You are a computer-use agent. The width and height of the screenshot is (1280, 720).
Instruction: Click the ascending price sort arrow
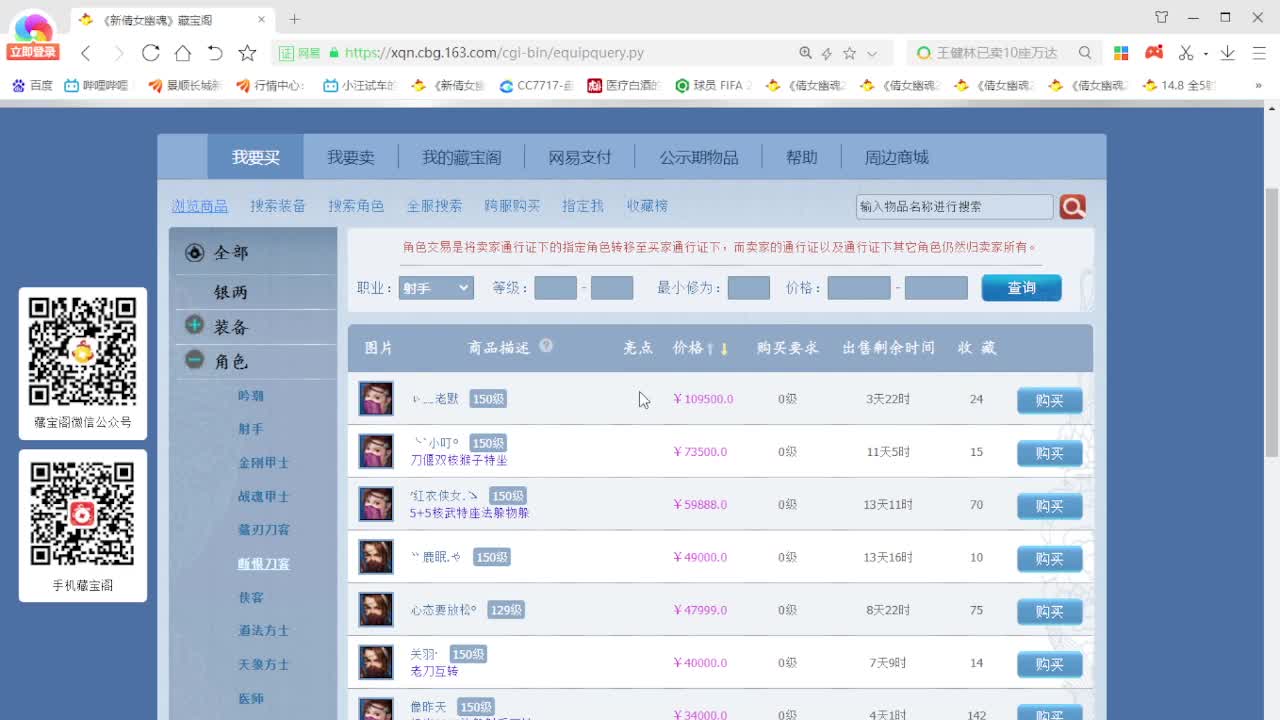pyautogui.click(x=711, y=348)
